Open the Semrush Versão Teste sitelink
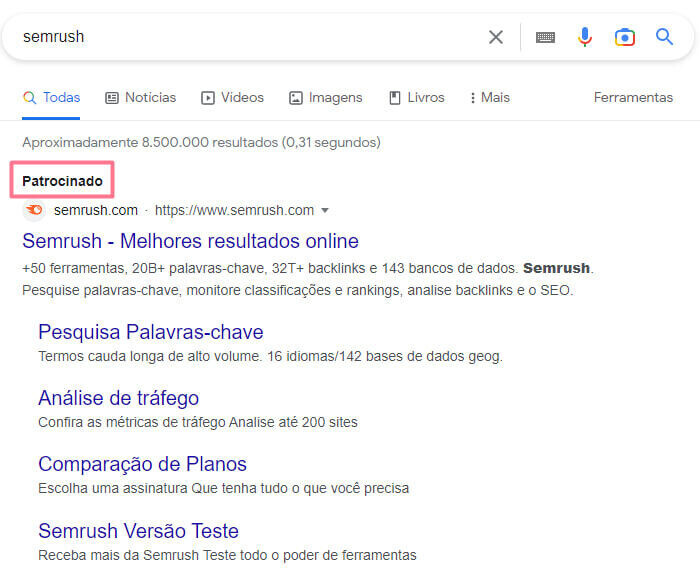700x582 pixels. pos(138,531)
